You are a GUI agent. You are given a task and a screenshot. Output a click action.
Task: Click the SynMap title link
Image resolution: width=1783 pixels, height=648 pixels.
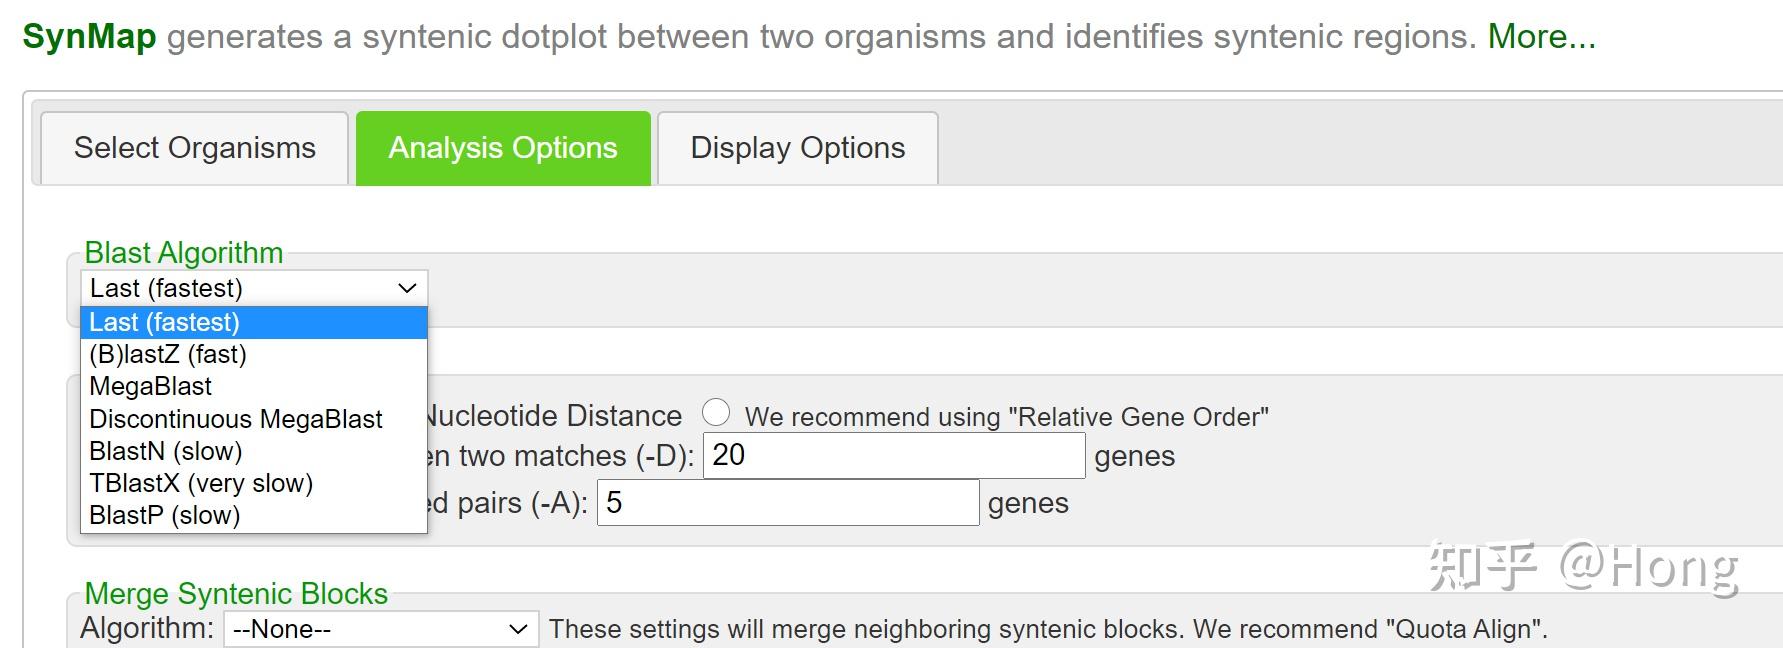(89, 37)
